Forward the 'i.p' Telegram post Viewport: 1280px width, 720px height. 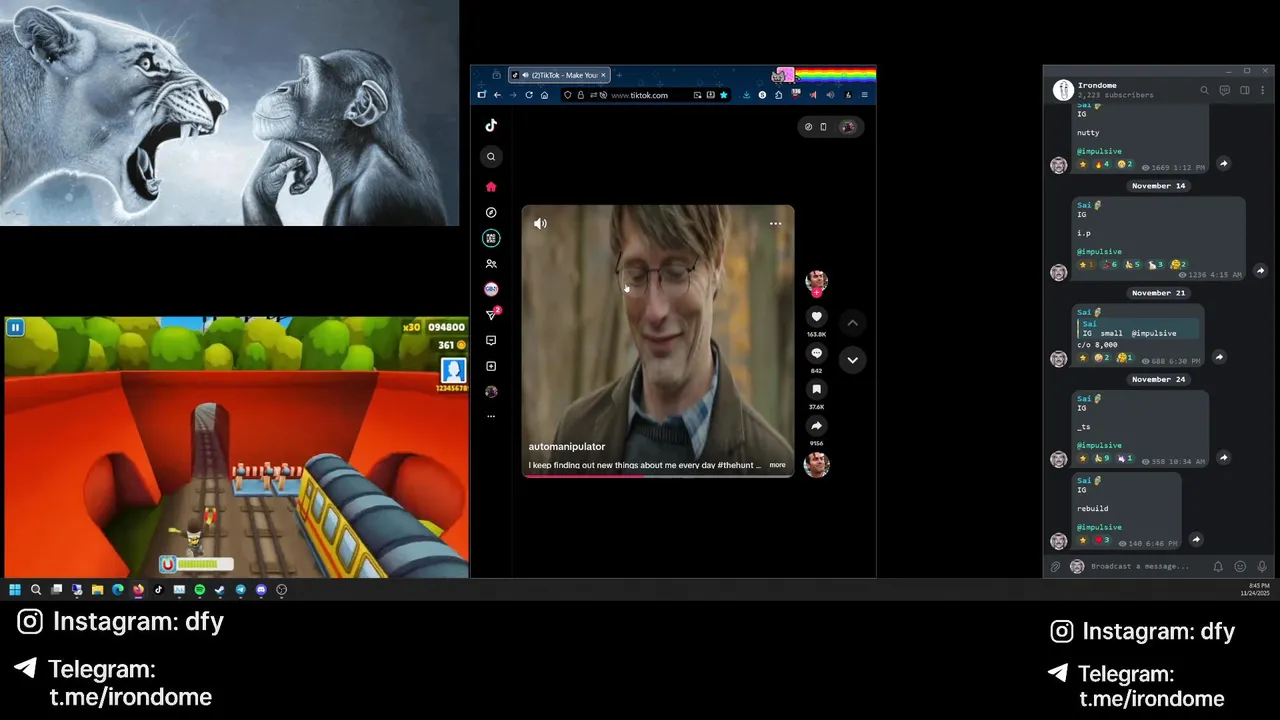[x=1260, y=271]
